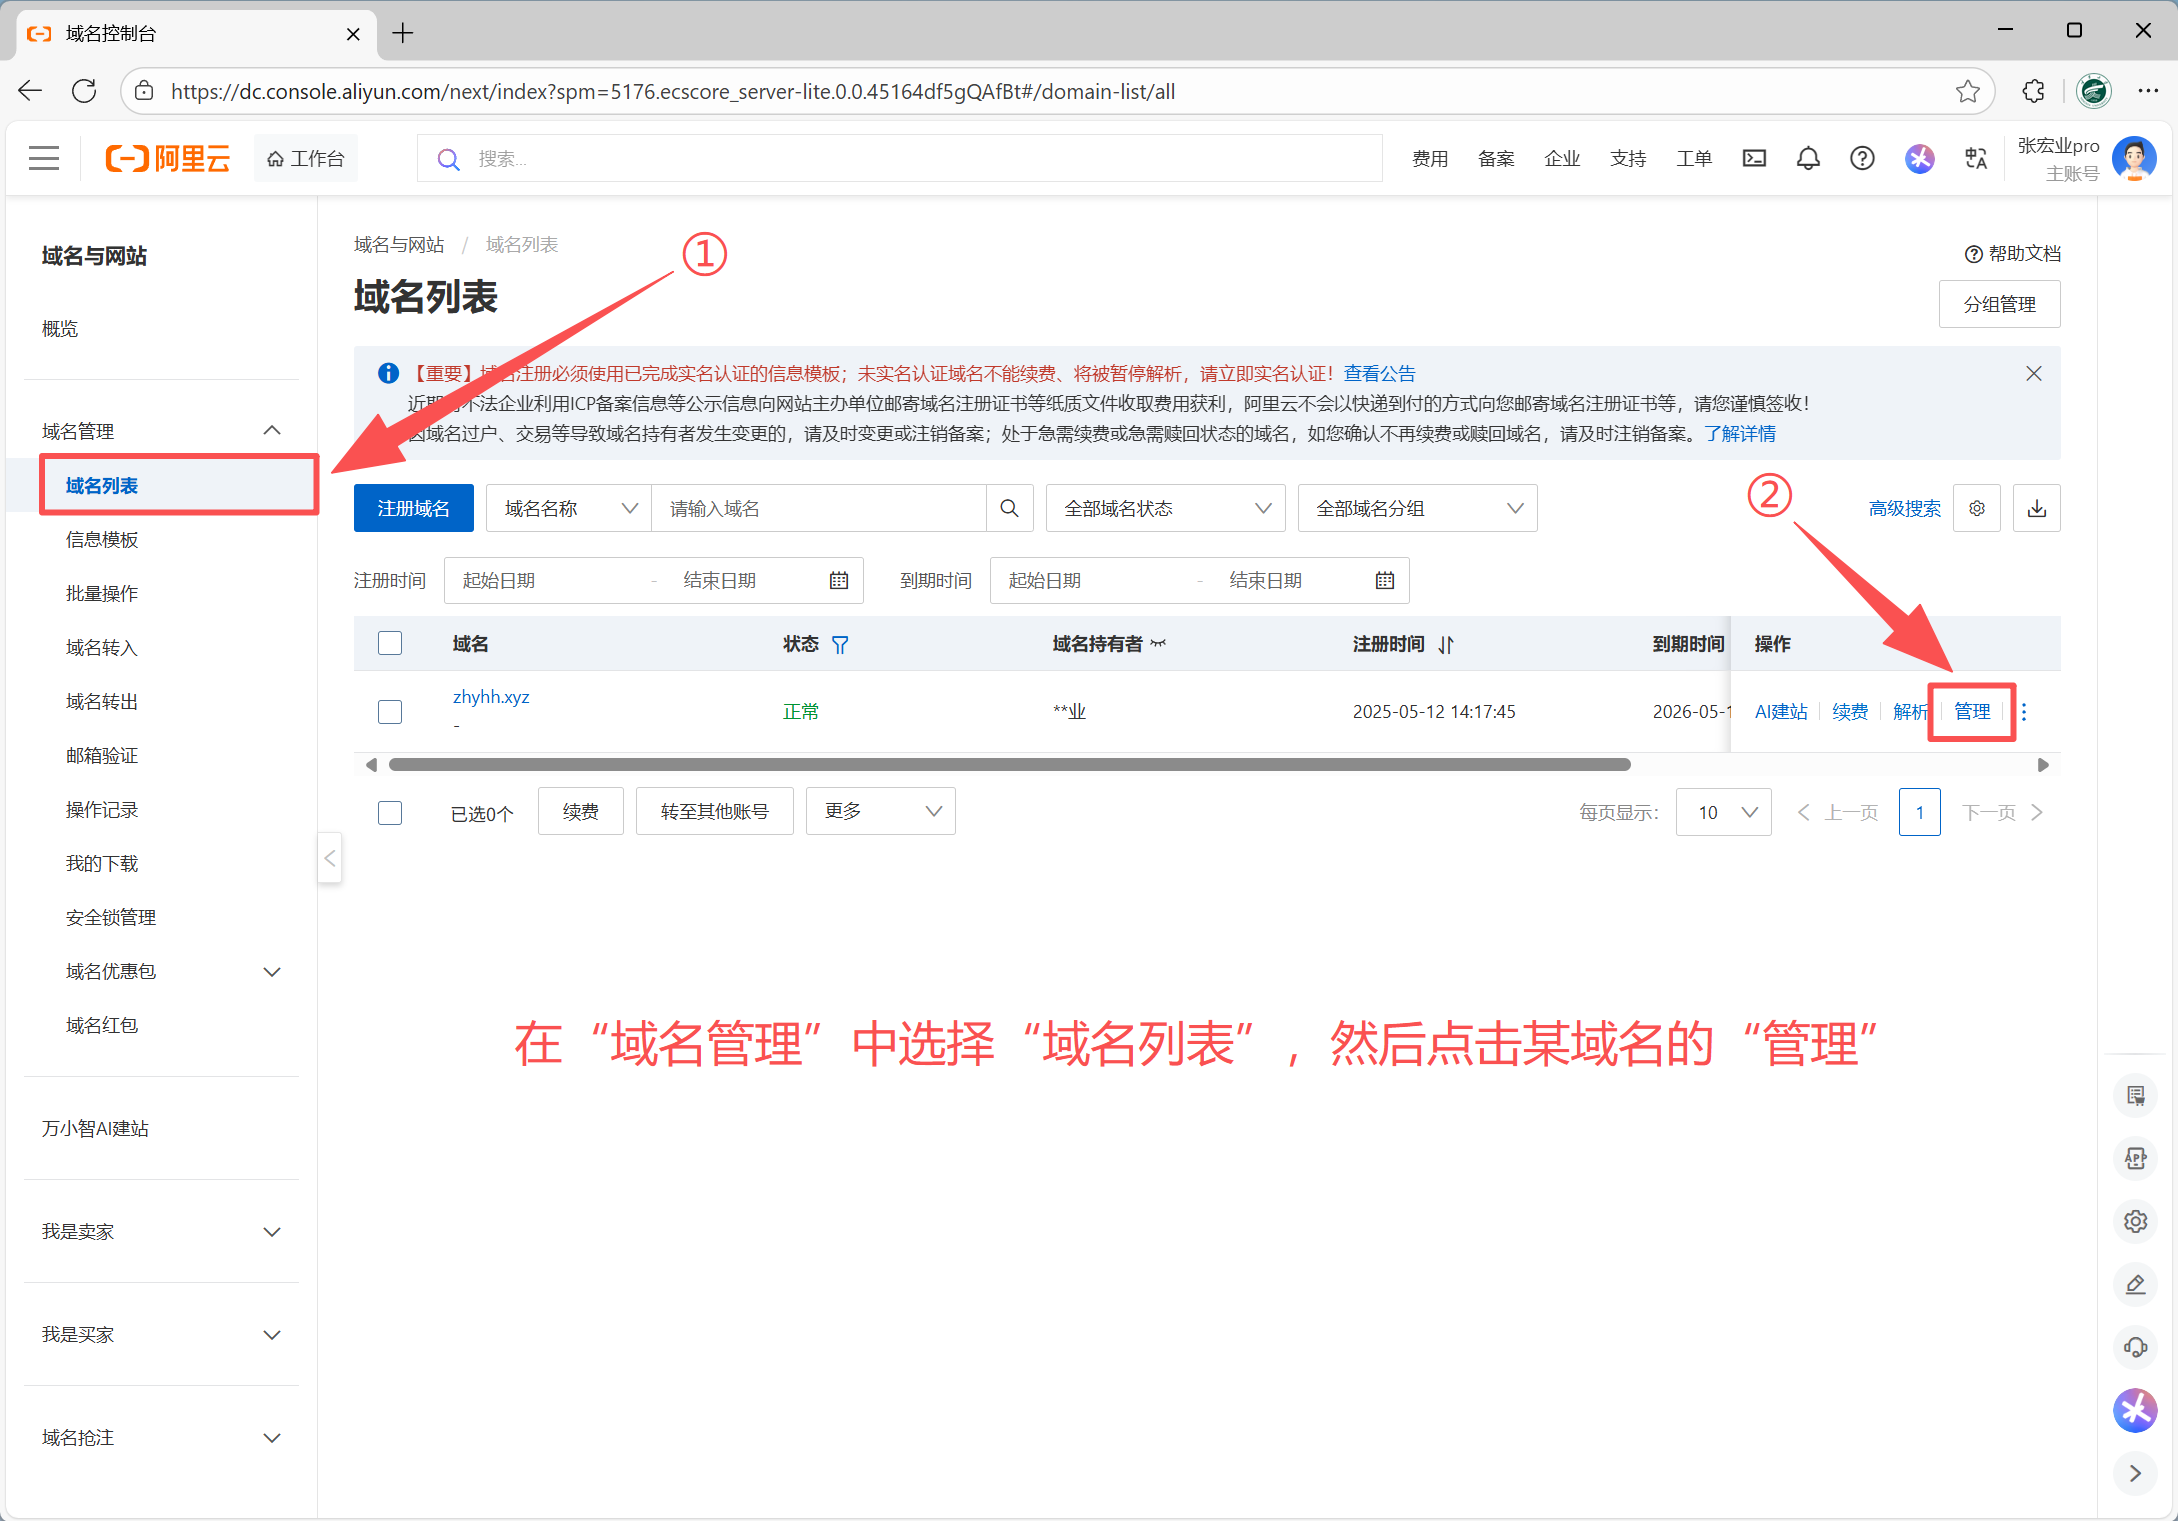
Task: Open the customer service headset icon in sidebar
Action: click(2135, 1347)
